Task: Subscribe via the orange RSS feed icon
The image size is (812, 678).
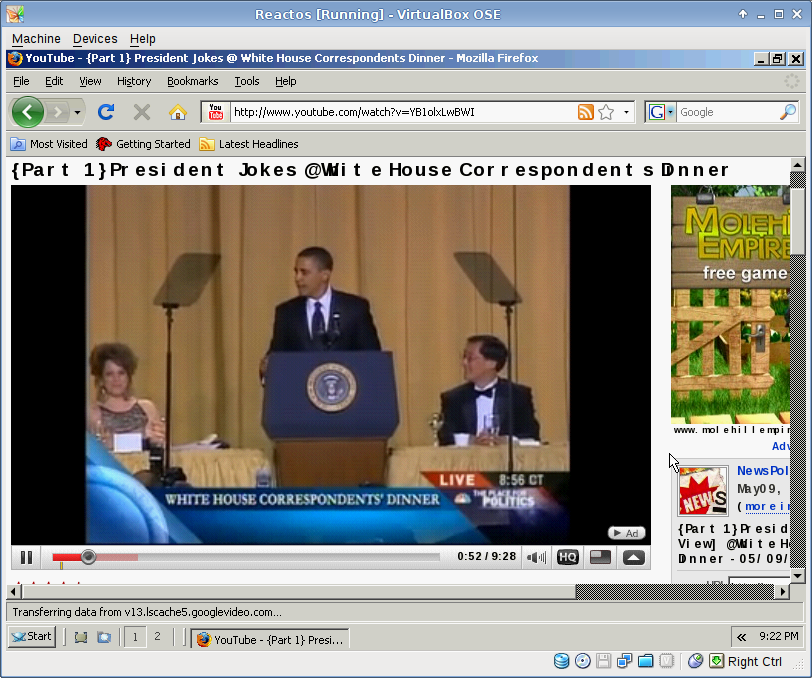Action: pos(586,112)
